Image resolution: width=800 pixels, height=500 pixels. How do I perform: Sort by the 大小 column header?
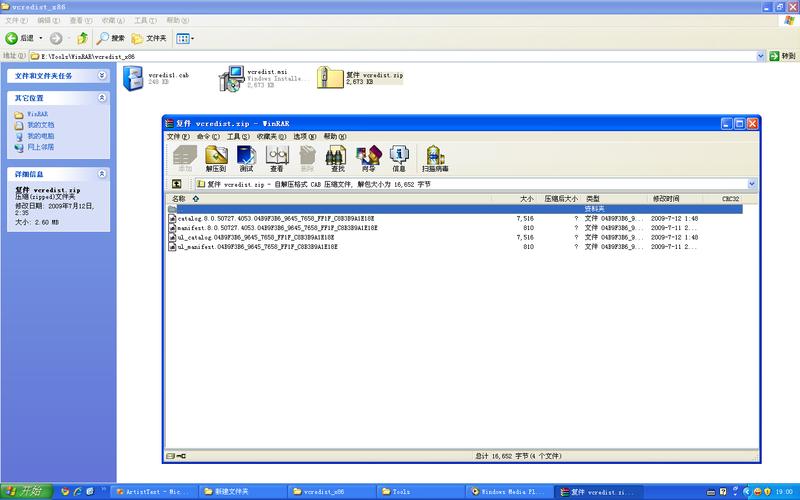513,198
